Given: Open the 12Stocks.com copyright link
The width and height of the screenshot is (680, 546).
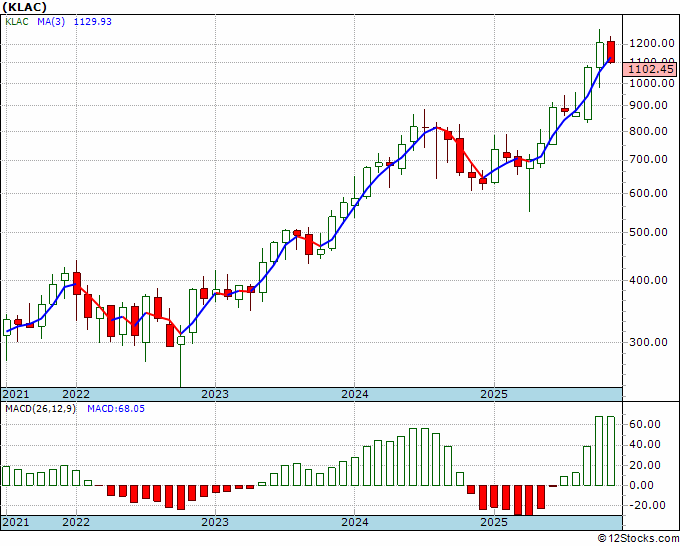Looking at the screenshot, I should click(x=639, y=539).
